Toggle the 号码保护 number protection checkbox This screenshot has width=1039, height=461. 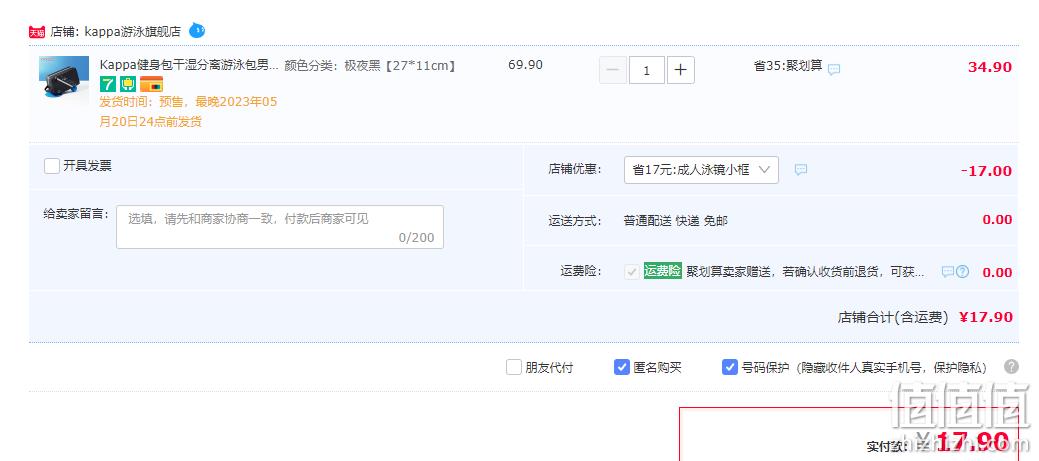point(730,367)
